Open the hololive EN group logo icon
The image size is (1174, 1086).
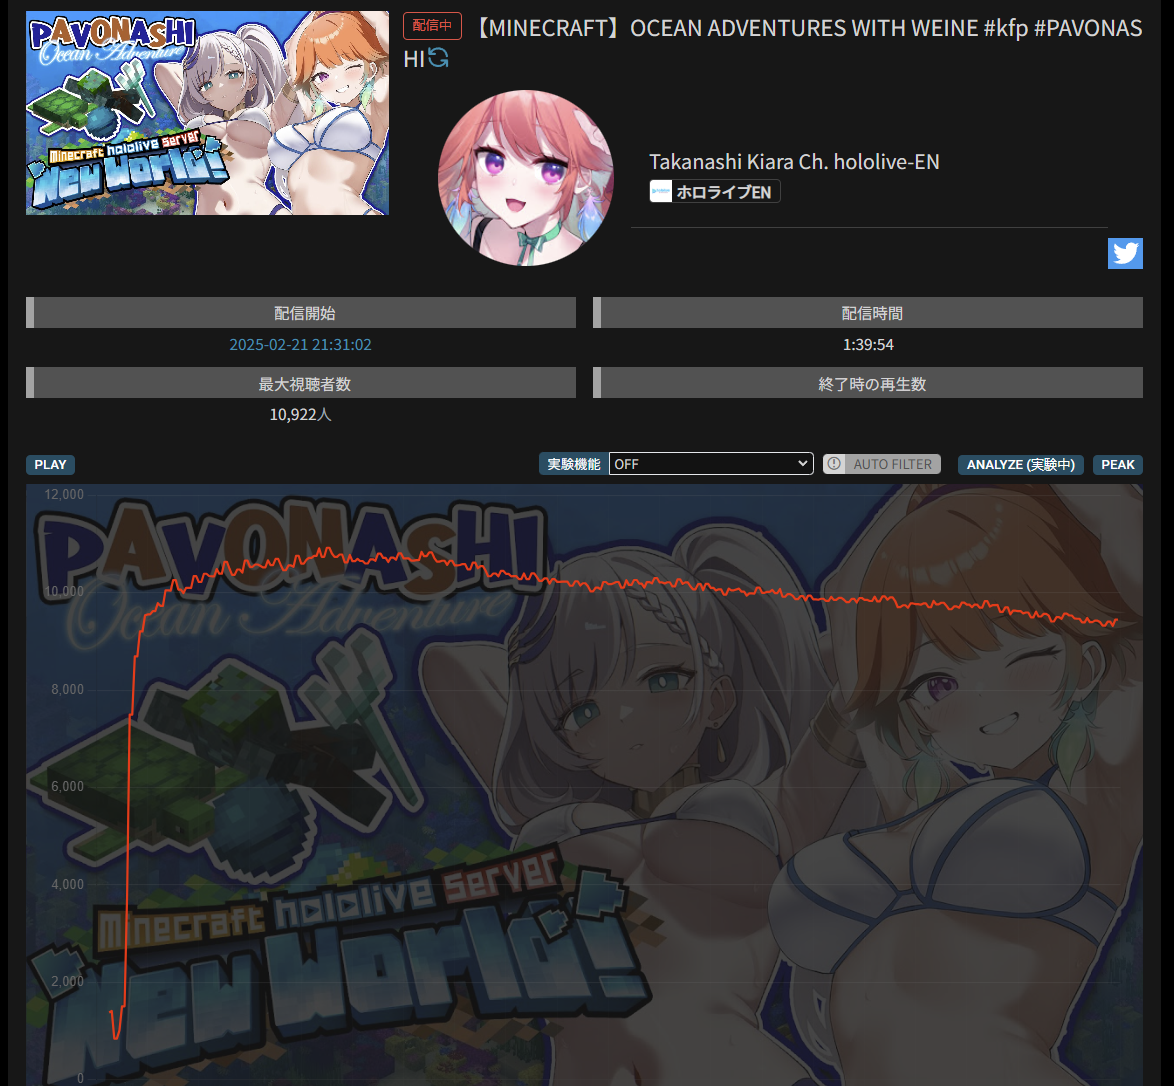(660, 192)
